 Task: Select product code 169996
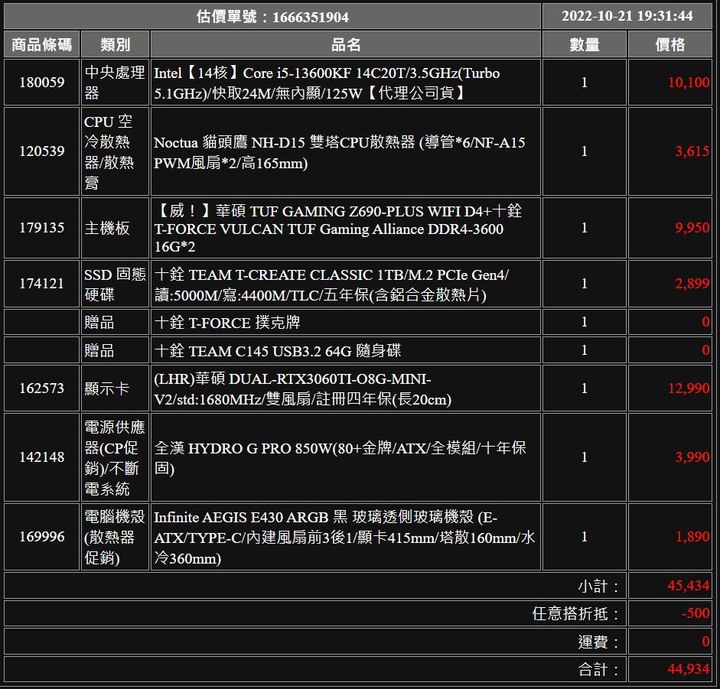point(42,537)
